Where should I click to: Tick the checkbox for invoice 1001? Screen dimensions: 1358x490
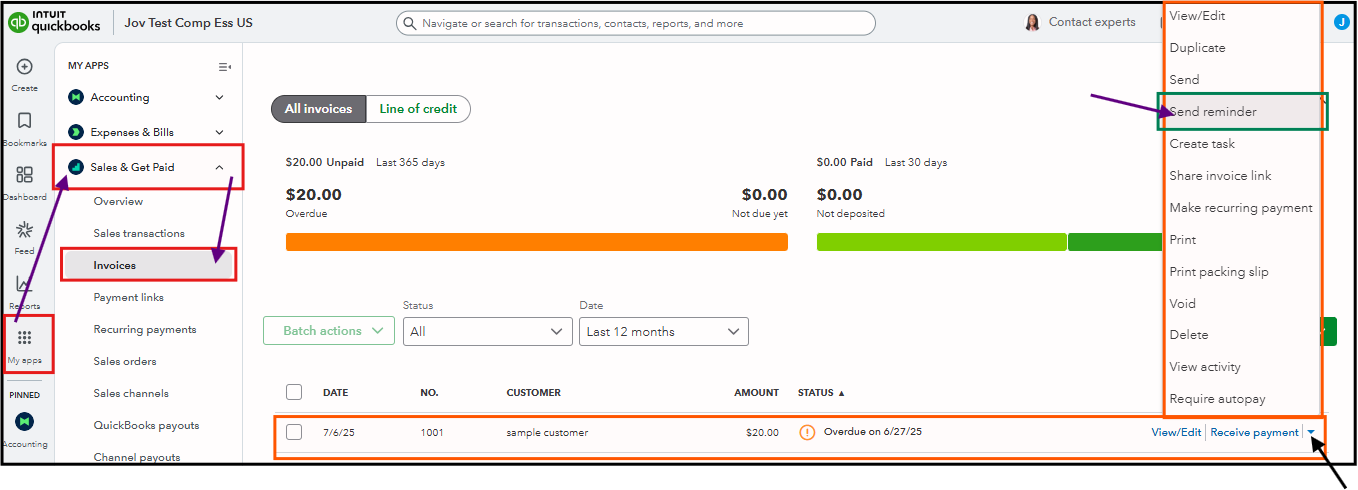tap(294, 432)
